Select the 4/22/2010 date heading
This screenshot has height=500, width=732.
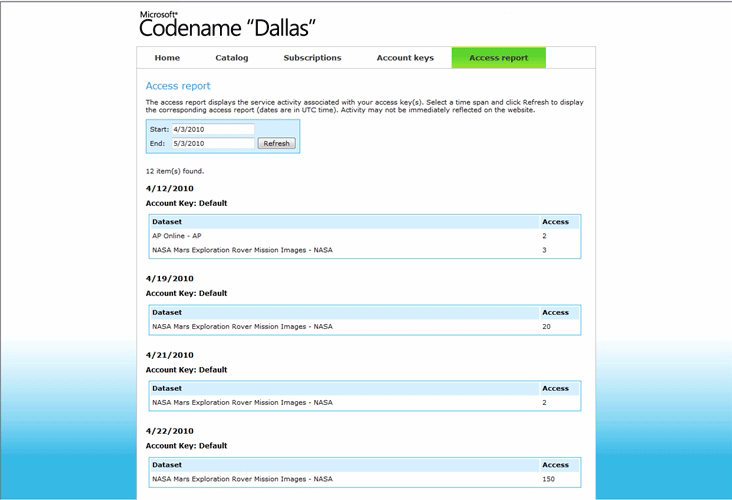tap(169, 431)
